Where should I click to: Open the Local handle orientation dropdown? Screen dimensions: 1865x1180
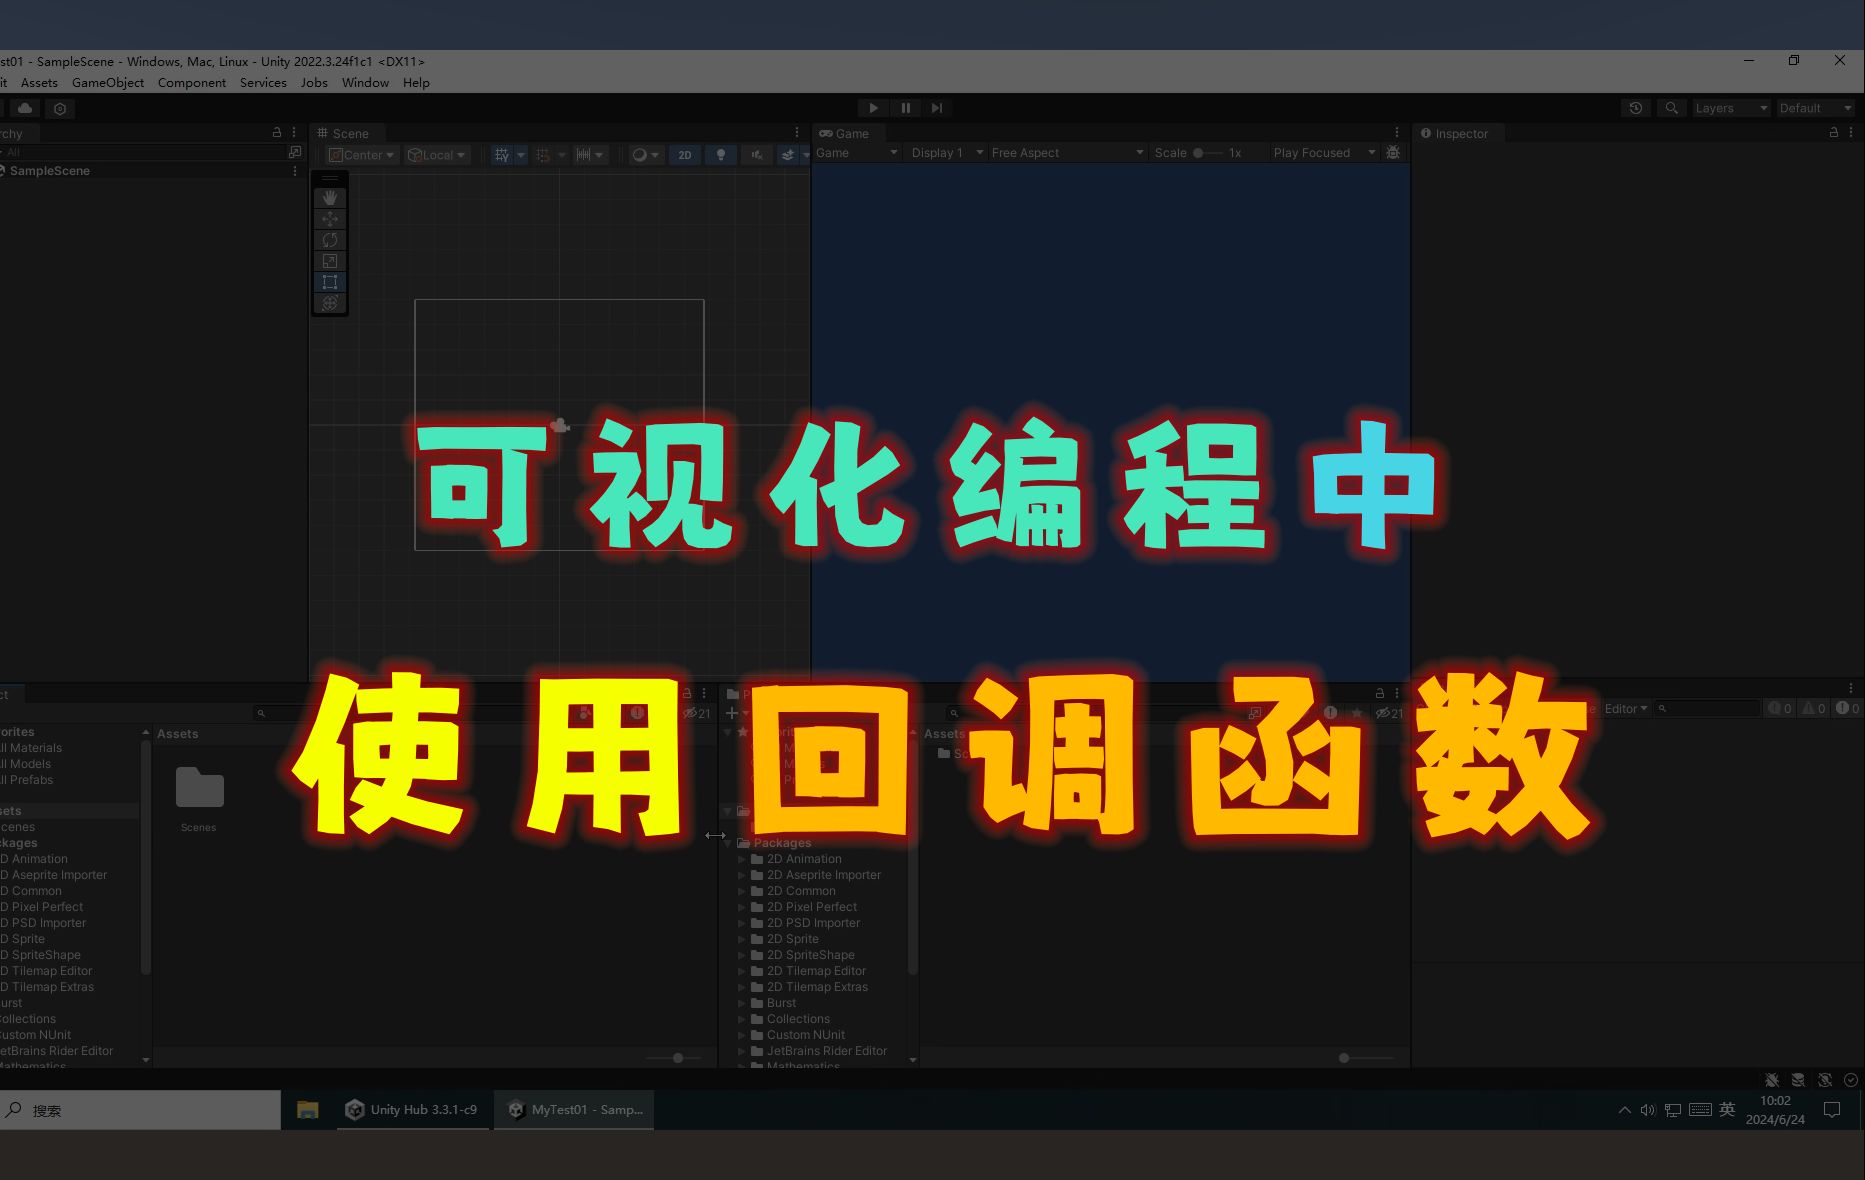pyautogui.click(x=437, y=154)
